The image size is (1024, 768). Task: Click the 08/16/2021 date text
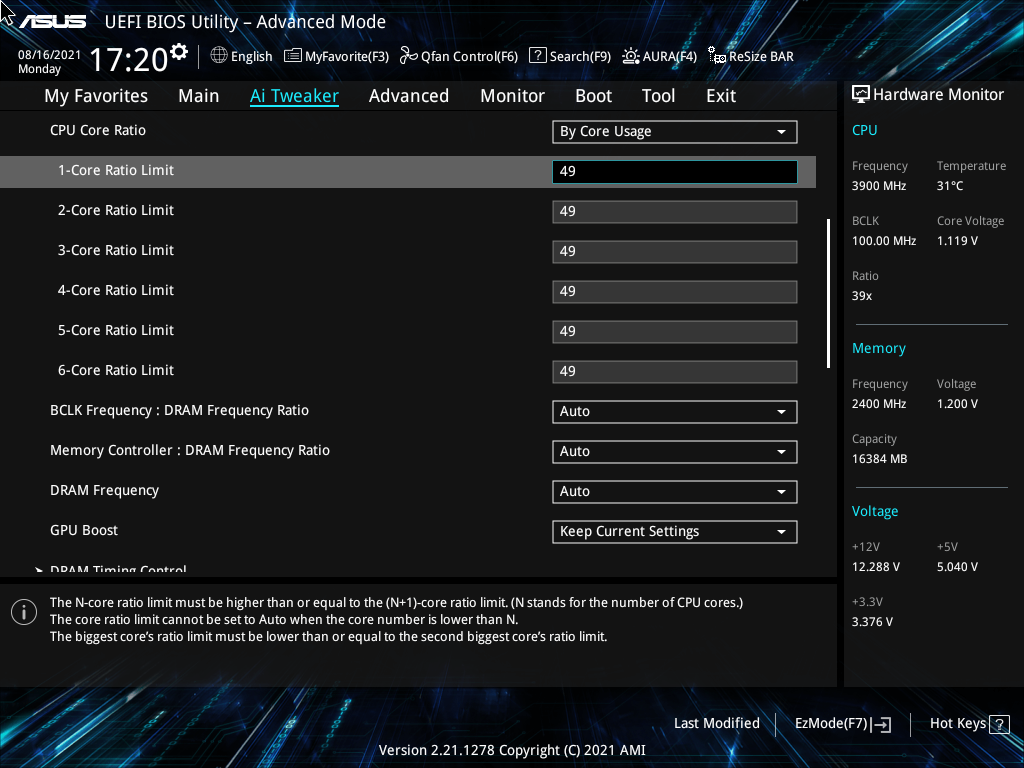tap(49, 55)
